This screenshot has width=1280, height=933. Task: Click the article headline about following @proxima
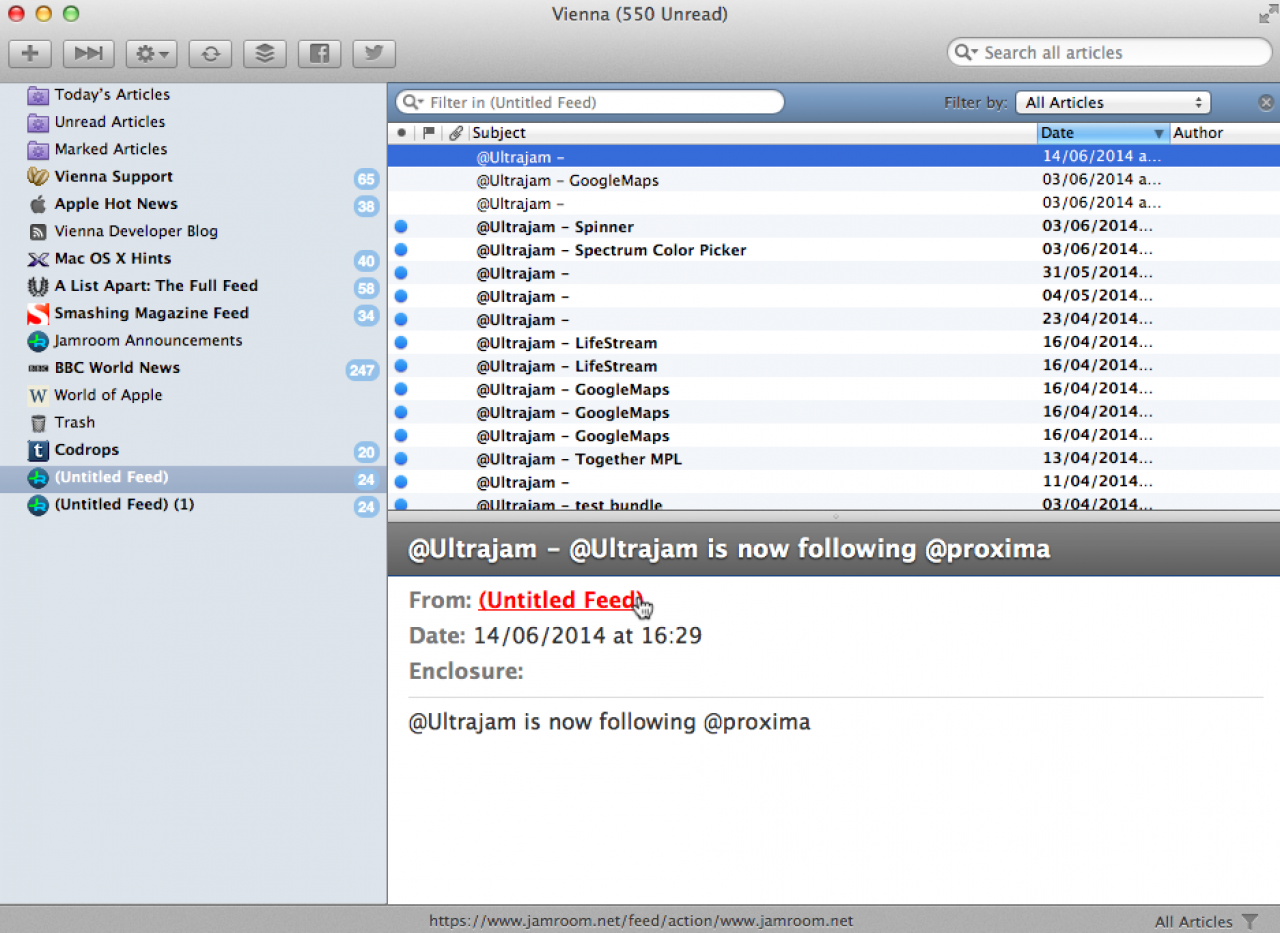pyautogui.click(x=729, y=549)
